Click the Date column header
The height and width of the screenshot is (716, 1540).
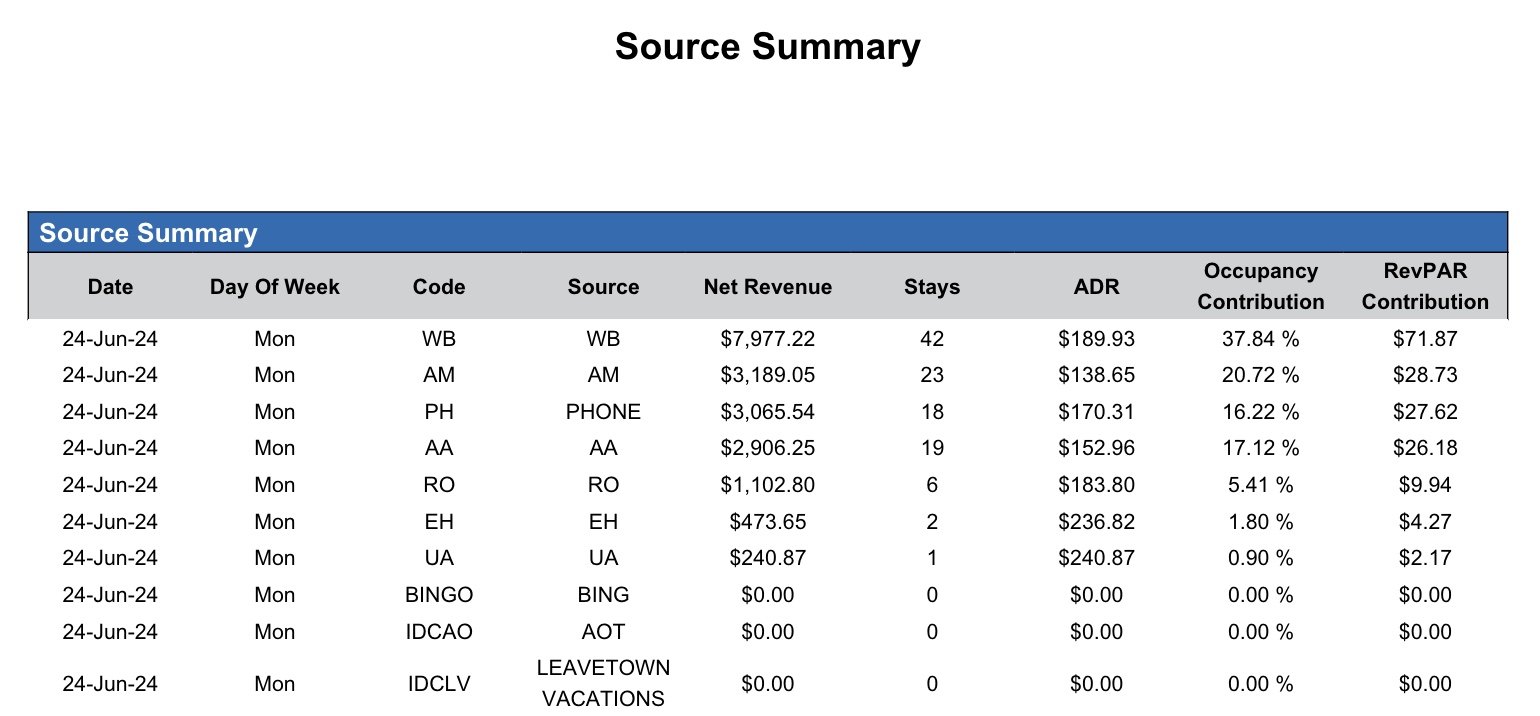(x=110, y=287)
